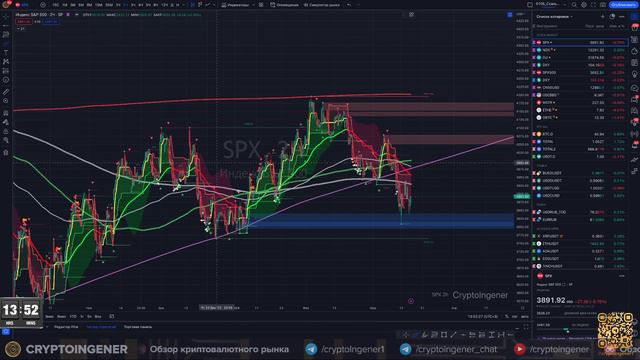
Task: Open the ideas lightbulb icon in right sidebar
Action: [635, 74]
